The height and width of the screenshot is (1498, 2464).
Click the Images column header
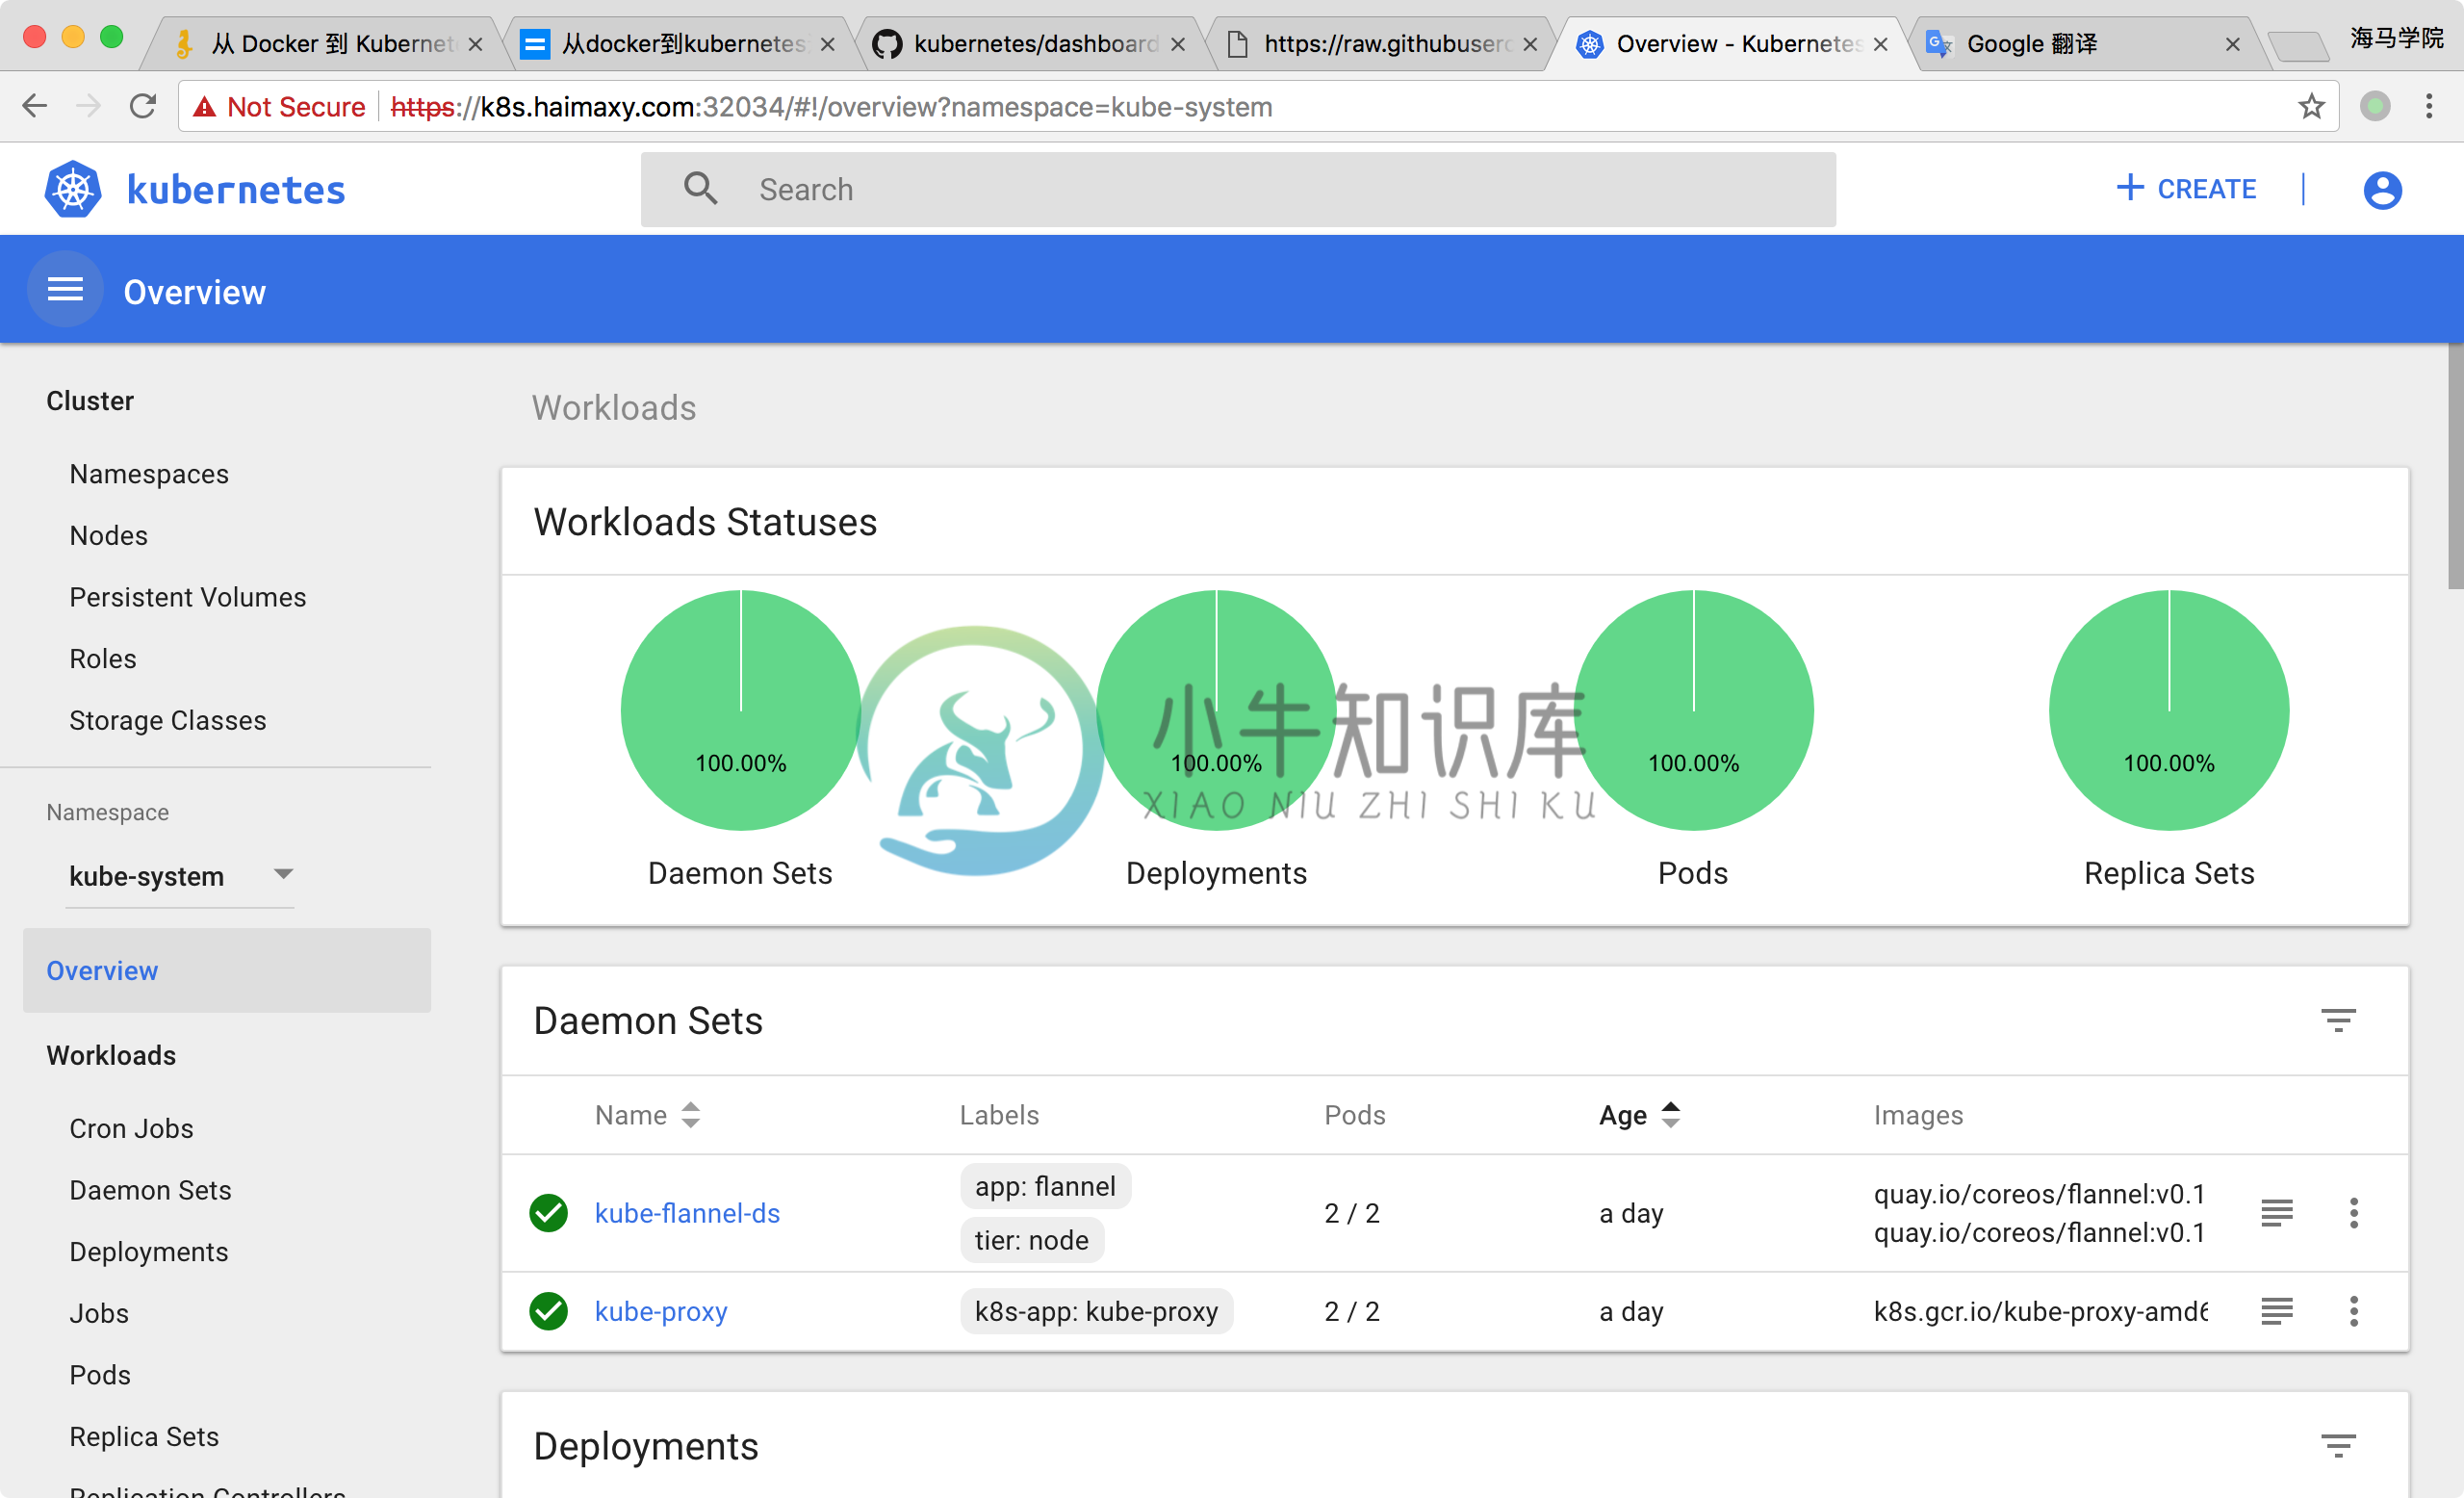[x=1918, y=1115]
